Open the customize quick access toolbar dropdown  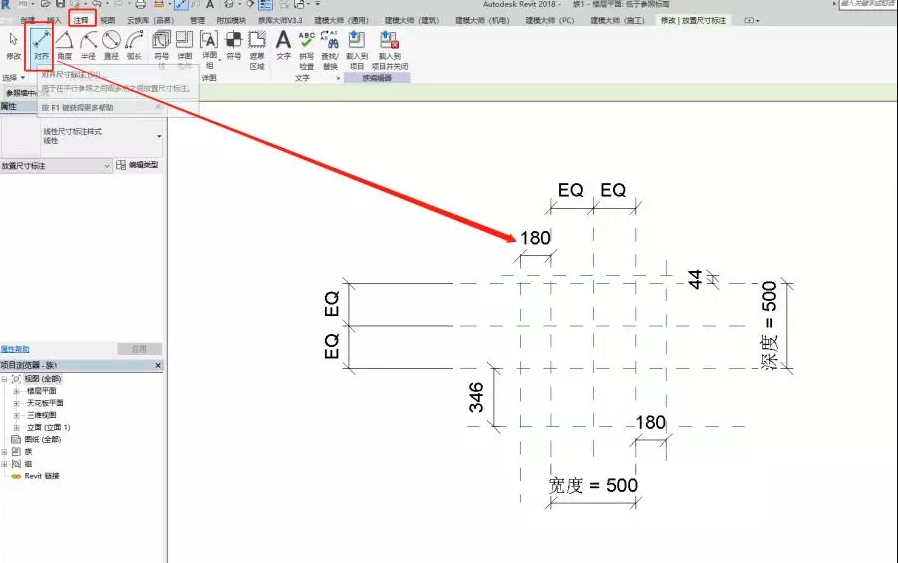[317, 4]
